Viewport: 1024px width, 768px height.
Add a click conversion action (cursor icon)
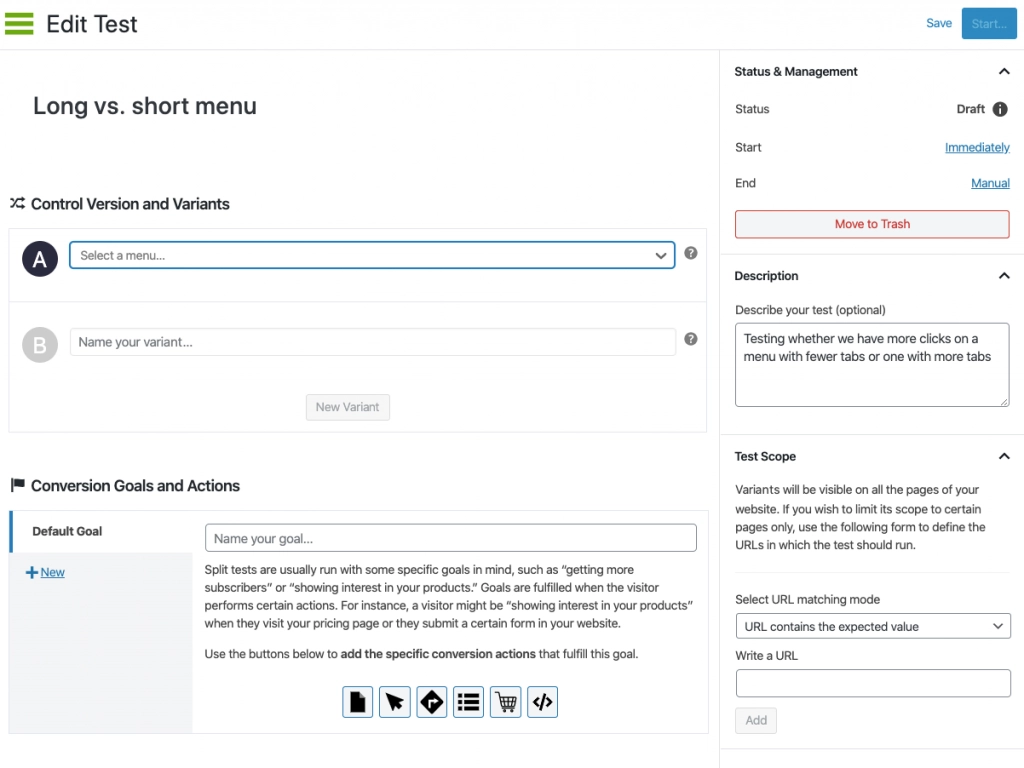coord(394,702)
